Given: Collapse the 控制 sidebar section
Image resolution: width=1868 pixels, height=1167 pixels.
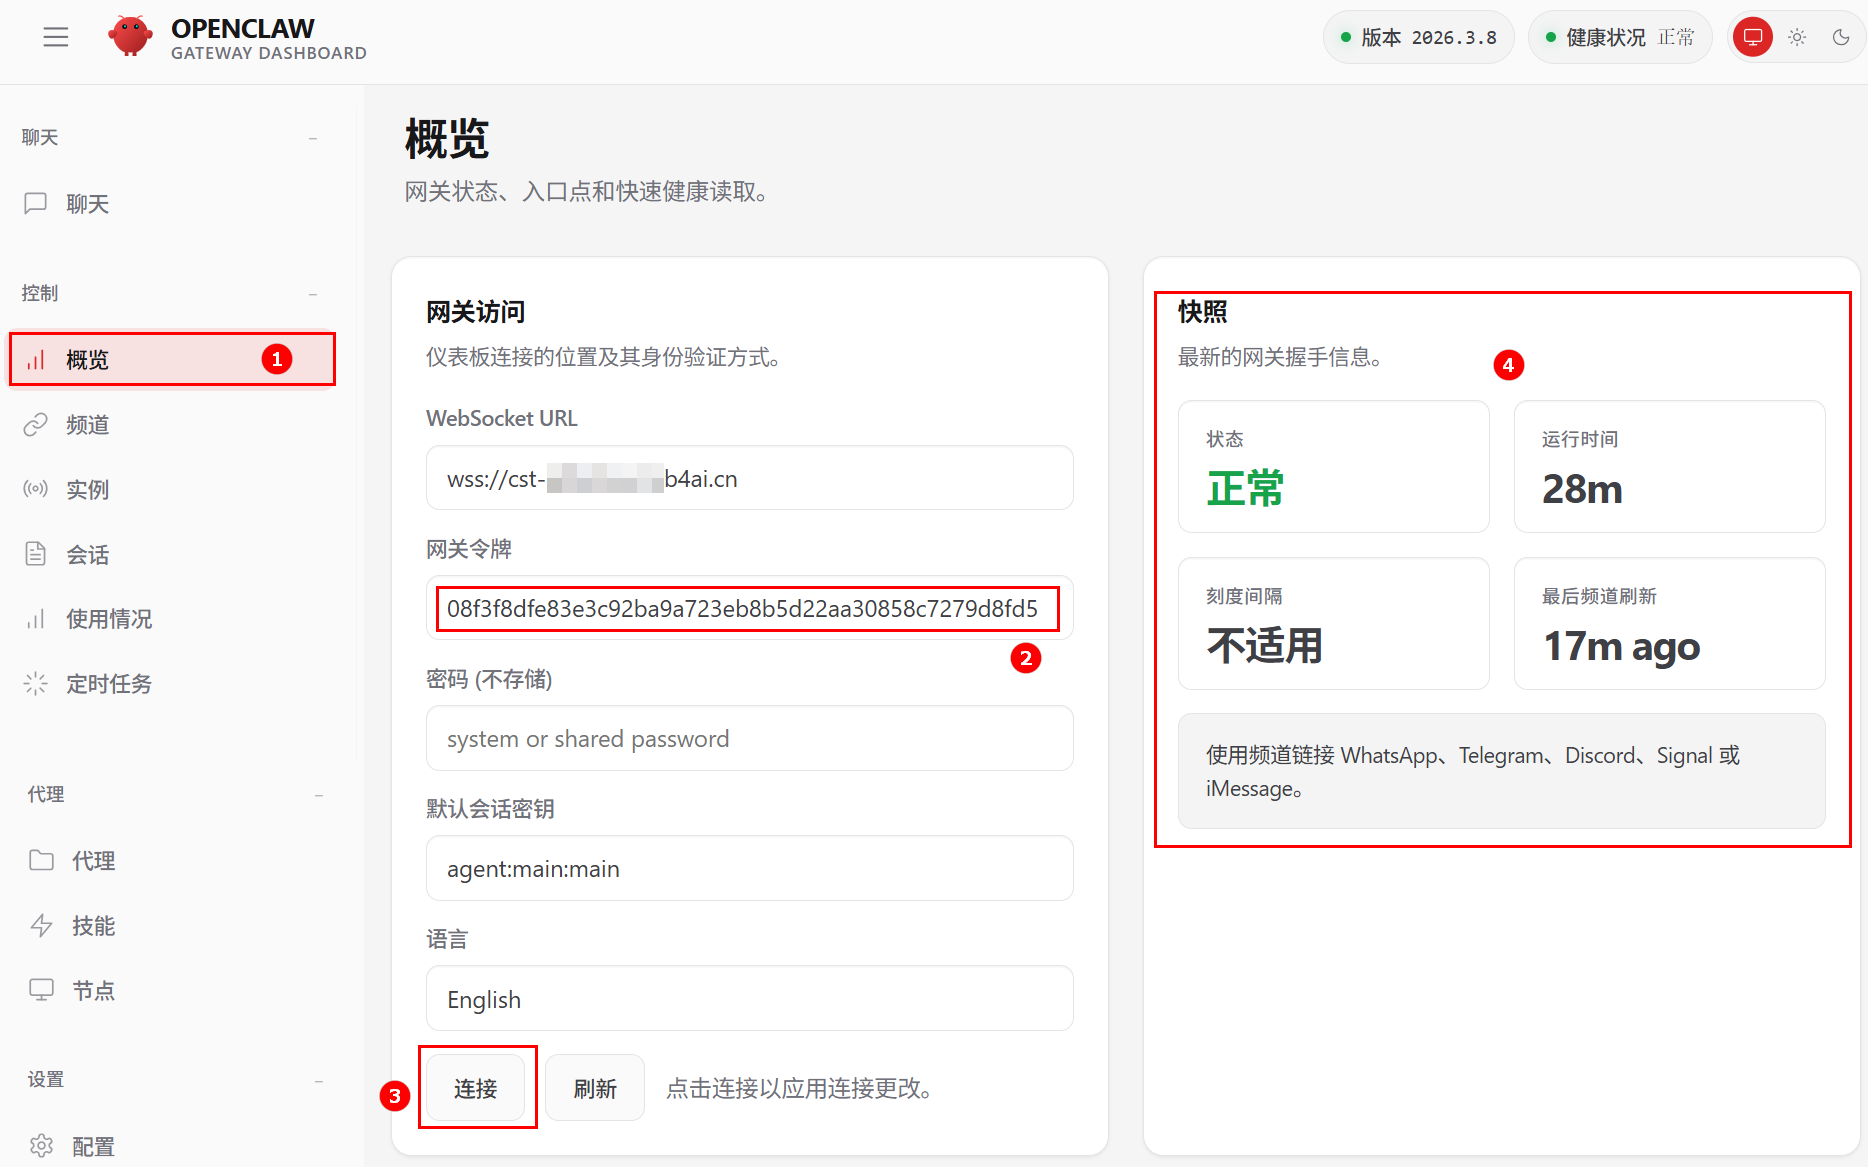Looking at the screenshot, I should click(313, 295).
